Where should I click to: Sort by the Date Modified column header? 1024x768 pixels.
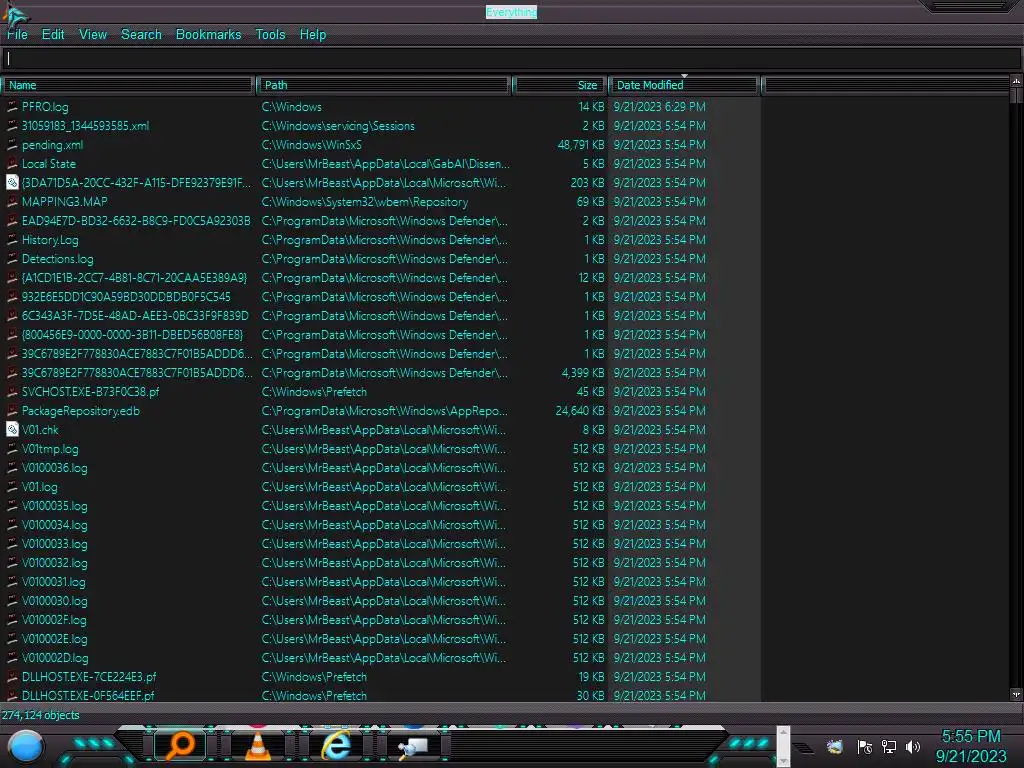click(x=684, y=85)
